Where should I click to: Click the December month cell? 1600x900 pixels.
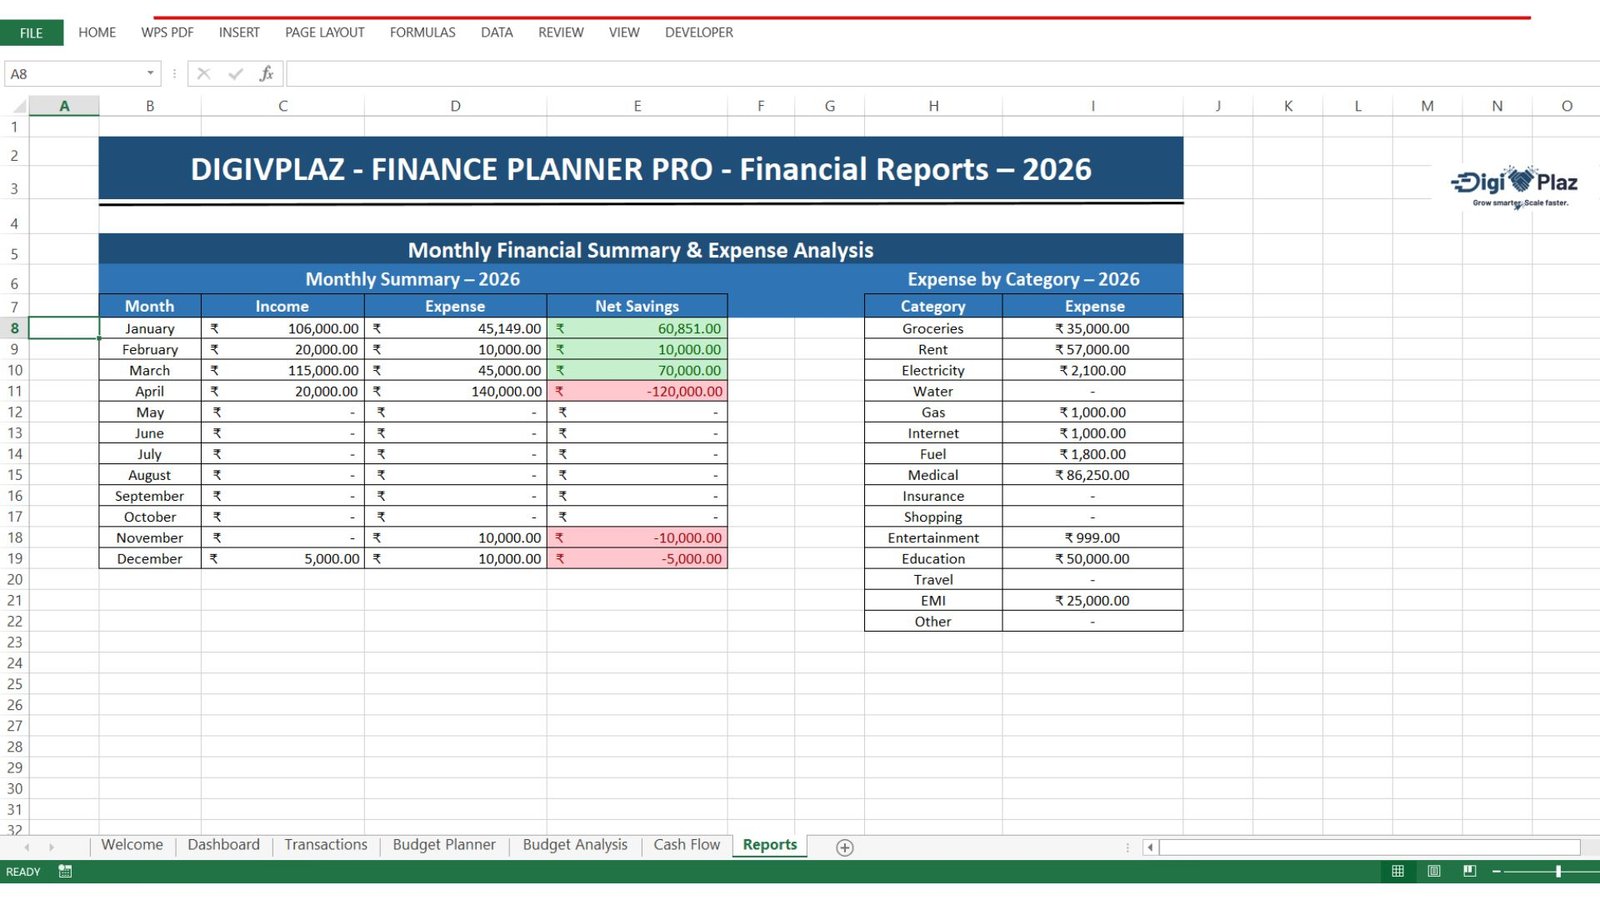coord(150,559)
